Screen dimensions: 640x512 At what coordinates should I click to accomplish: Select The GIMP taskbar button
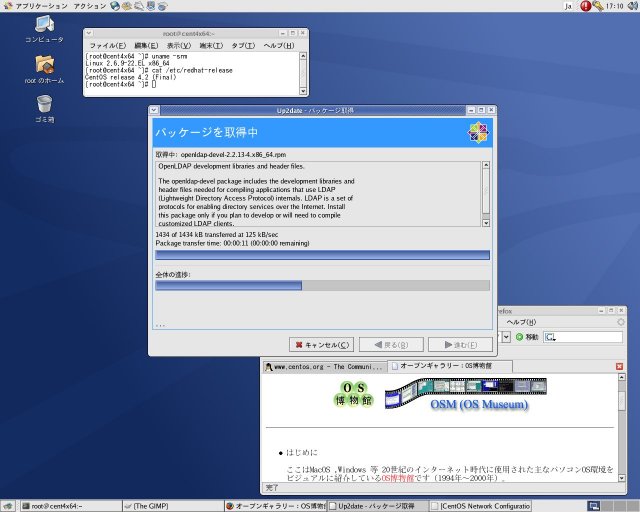[x=173, y=506]
